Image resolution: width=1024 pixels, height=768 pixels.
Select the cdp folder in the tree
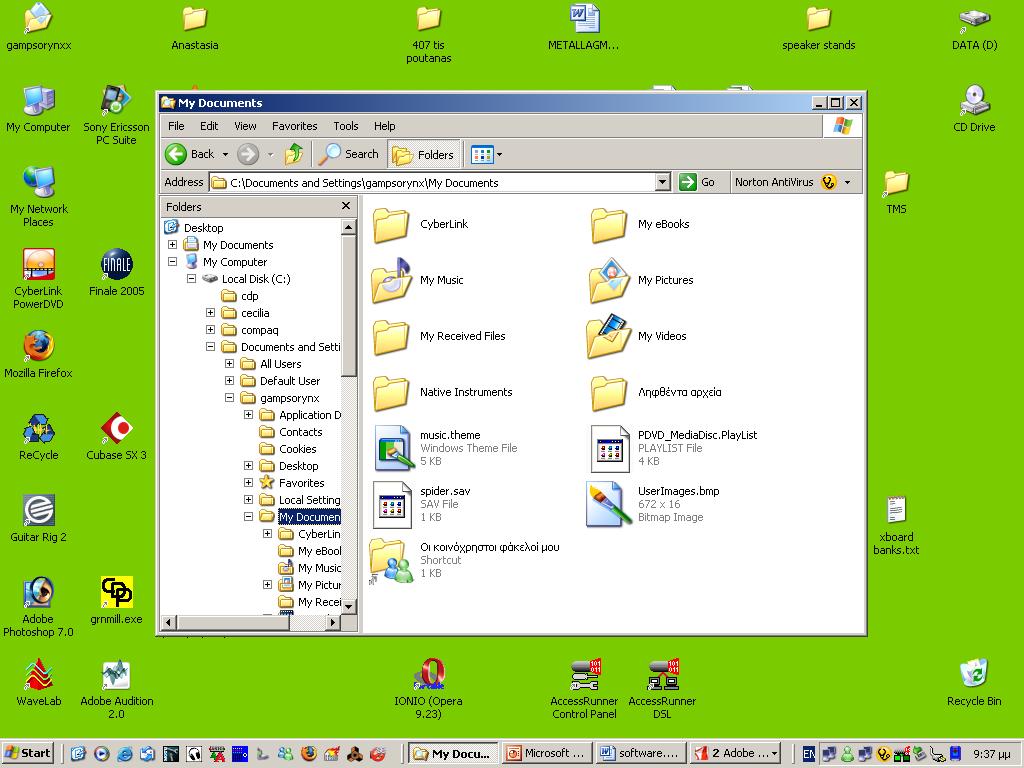click(249, 296)
